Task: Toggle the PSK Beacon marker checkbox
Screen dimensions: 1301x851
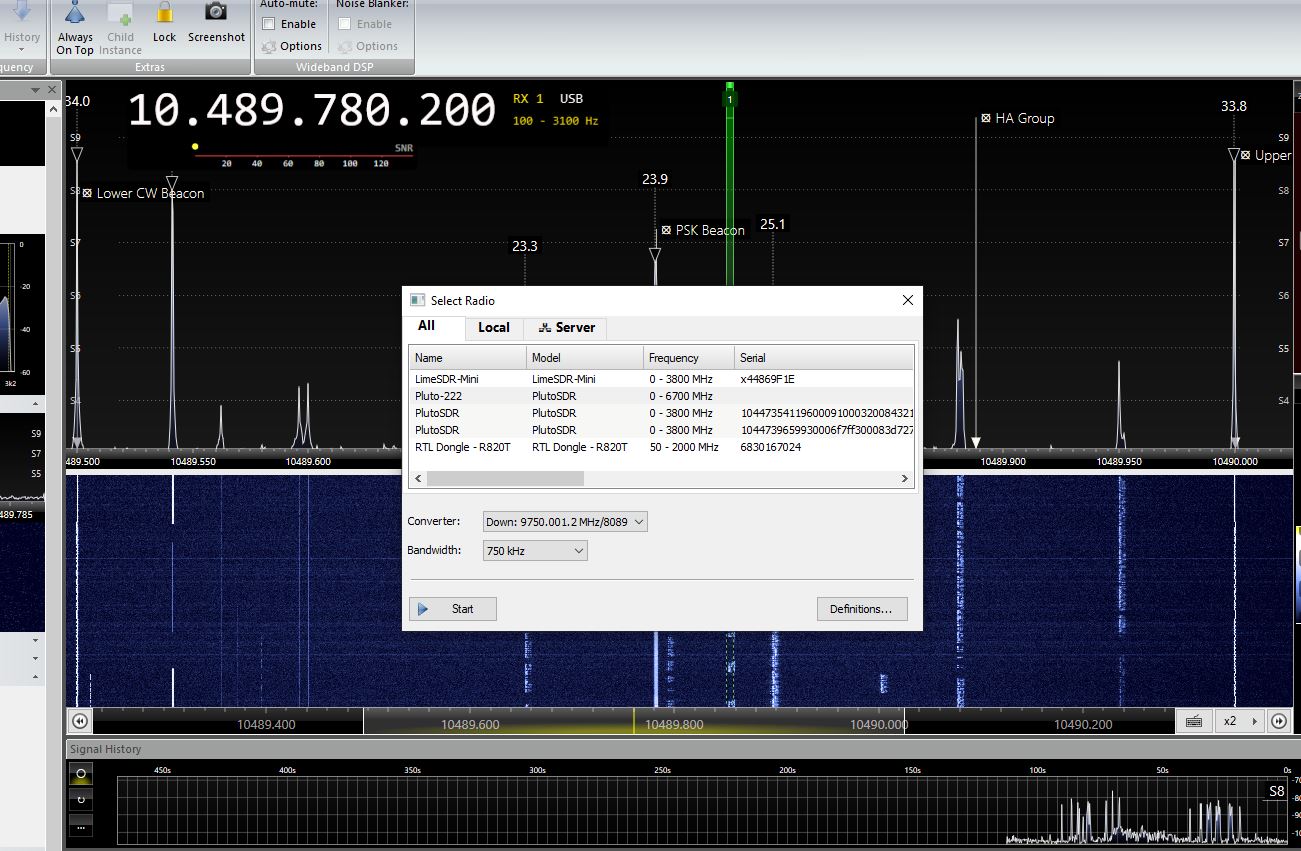Action: tap(666, 230)
